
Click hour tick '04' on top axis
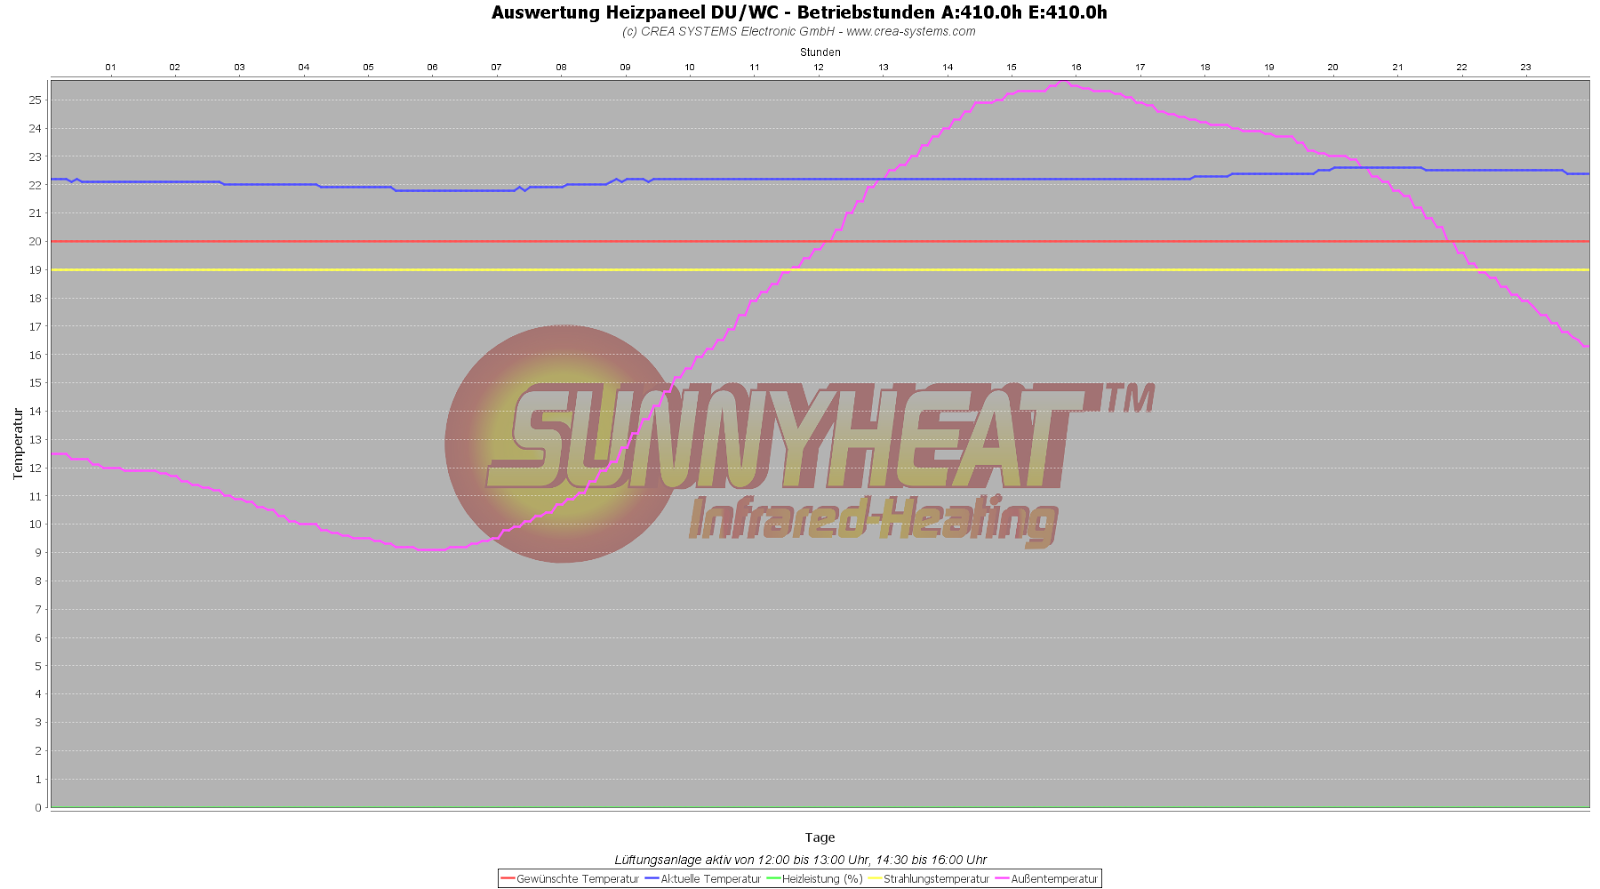304,67
